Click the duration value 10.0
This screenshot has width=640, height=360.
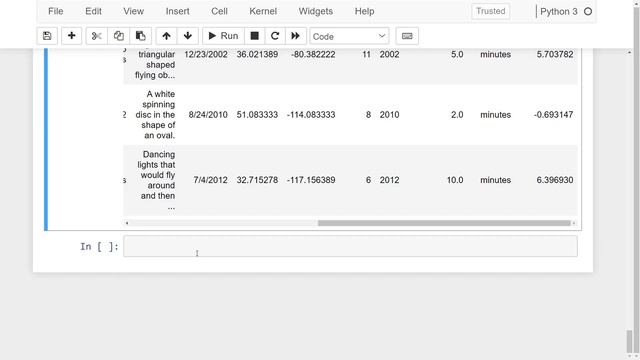tap(455, 180)
